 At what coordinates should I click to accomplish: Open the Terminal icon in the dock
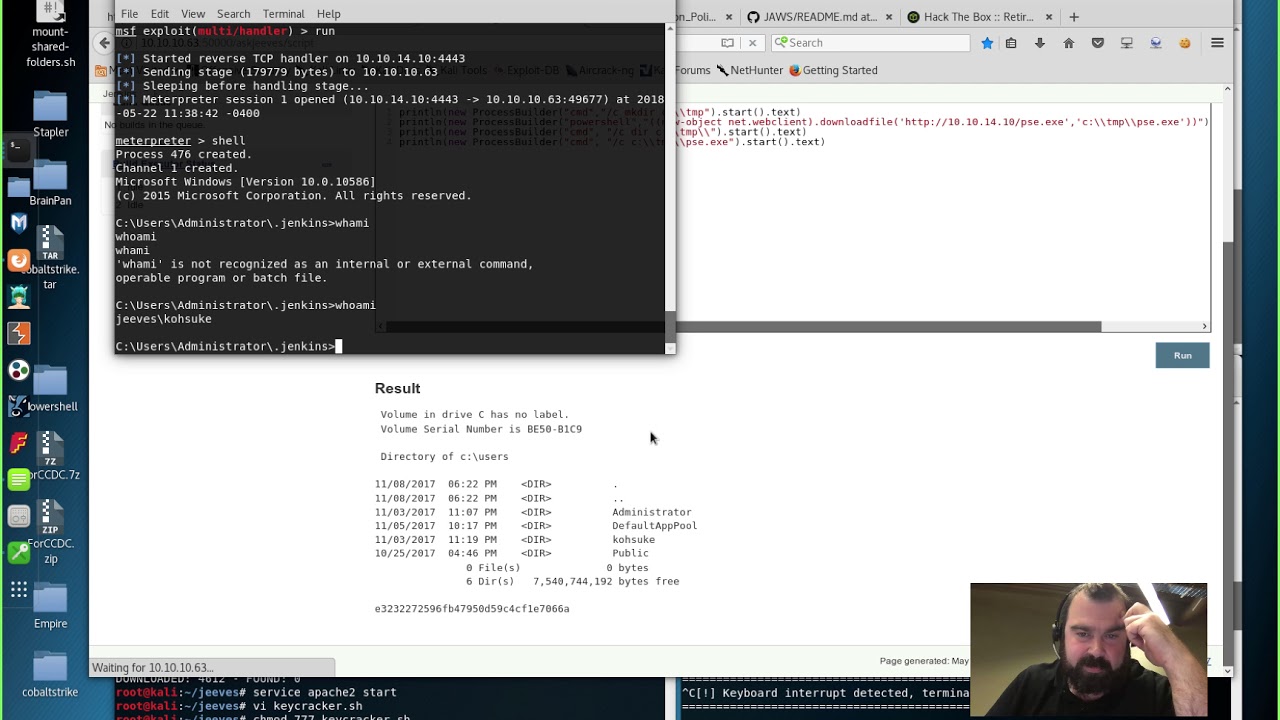coord(18,150)
